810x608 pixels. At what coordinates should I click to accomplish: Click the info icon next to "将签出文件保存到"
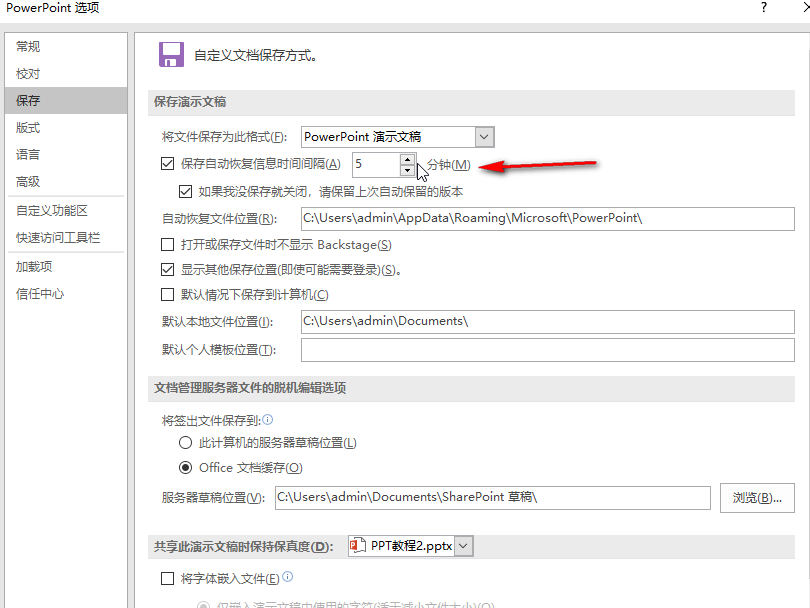point(267,419)
